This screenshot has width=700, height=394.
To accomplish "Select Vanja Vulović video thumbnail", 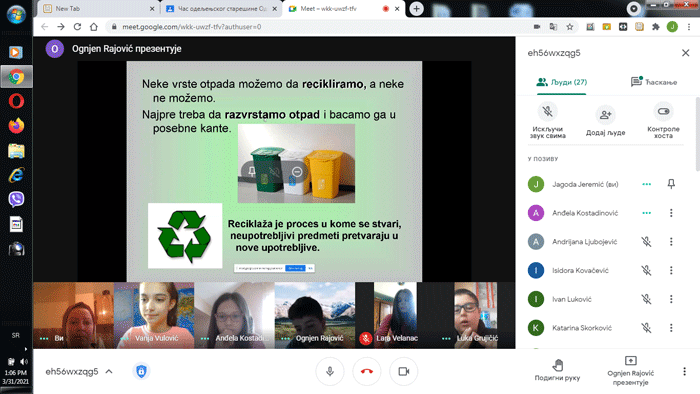I will click(x=154, y=315).
